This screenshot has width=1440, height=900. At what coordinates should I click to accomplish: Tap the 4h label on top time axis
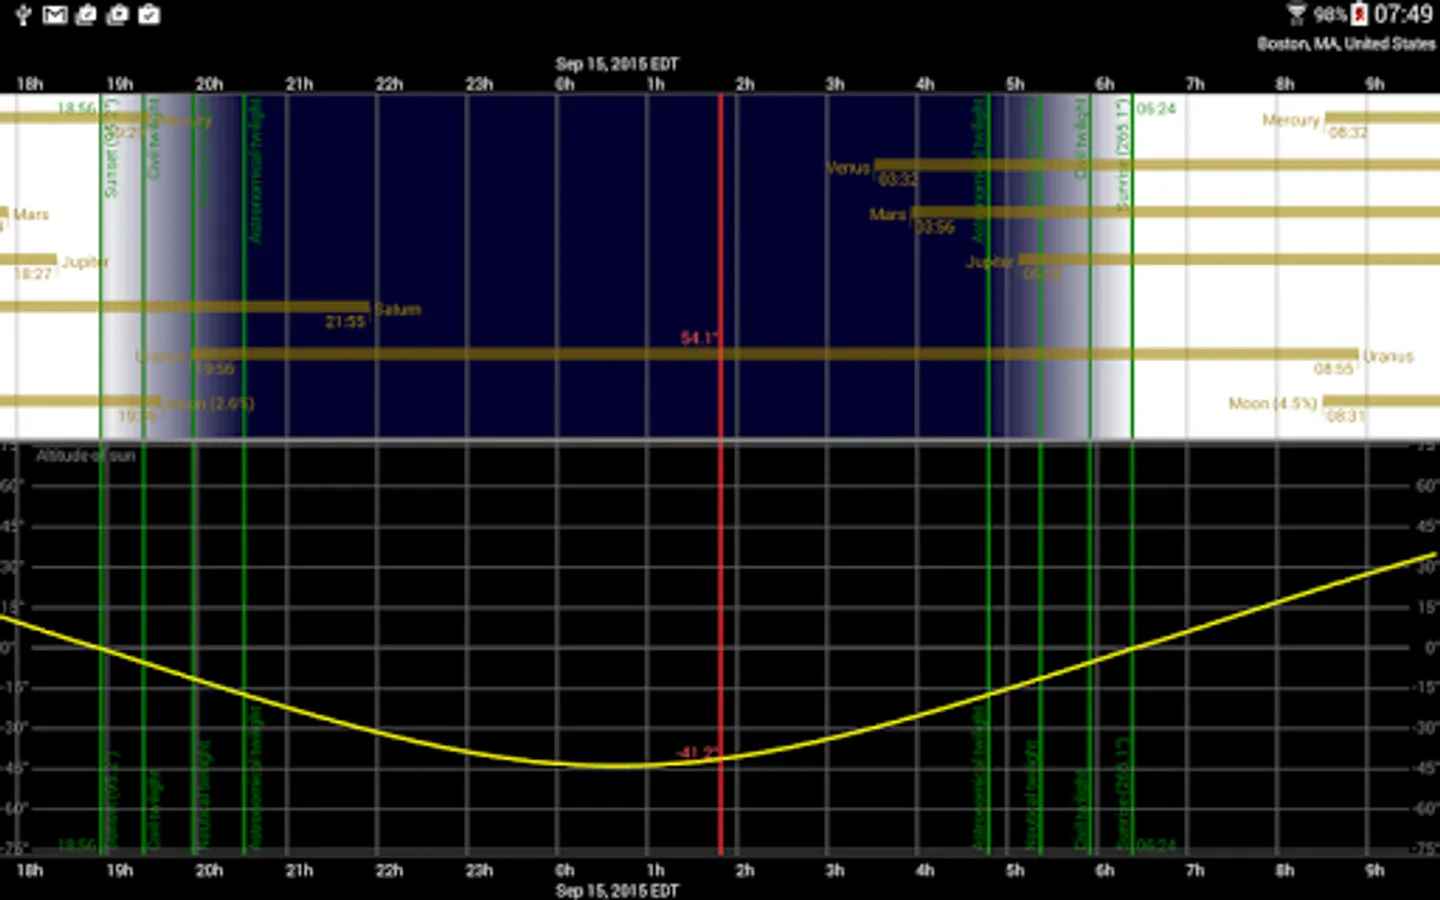[x=925, y=84]
